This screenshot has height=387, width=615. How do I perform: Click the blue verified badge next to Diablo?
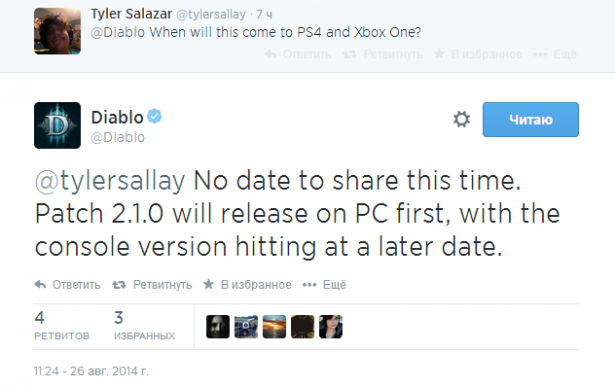click(x=155, y=116)
